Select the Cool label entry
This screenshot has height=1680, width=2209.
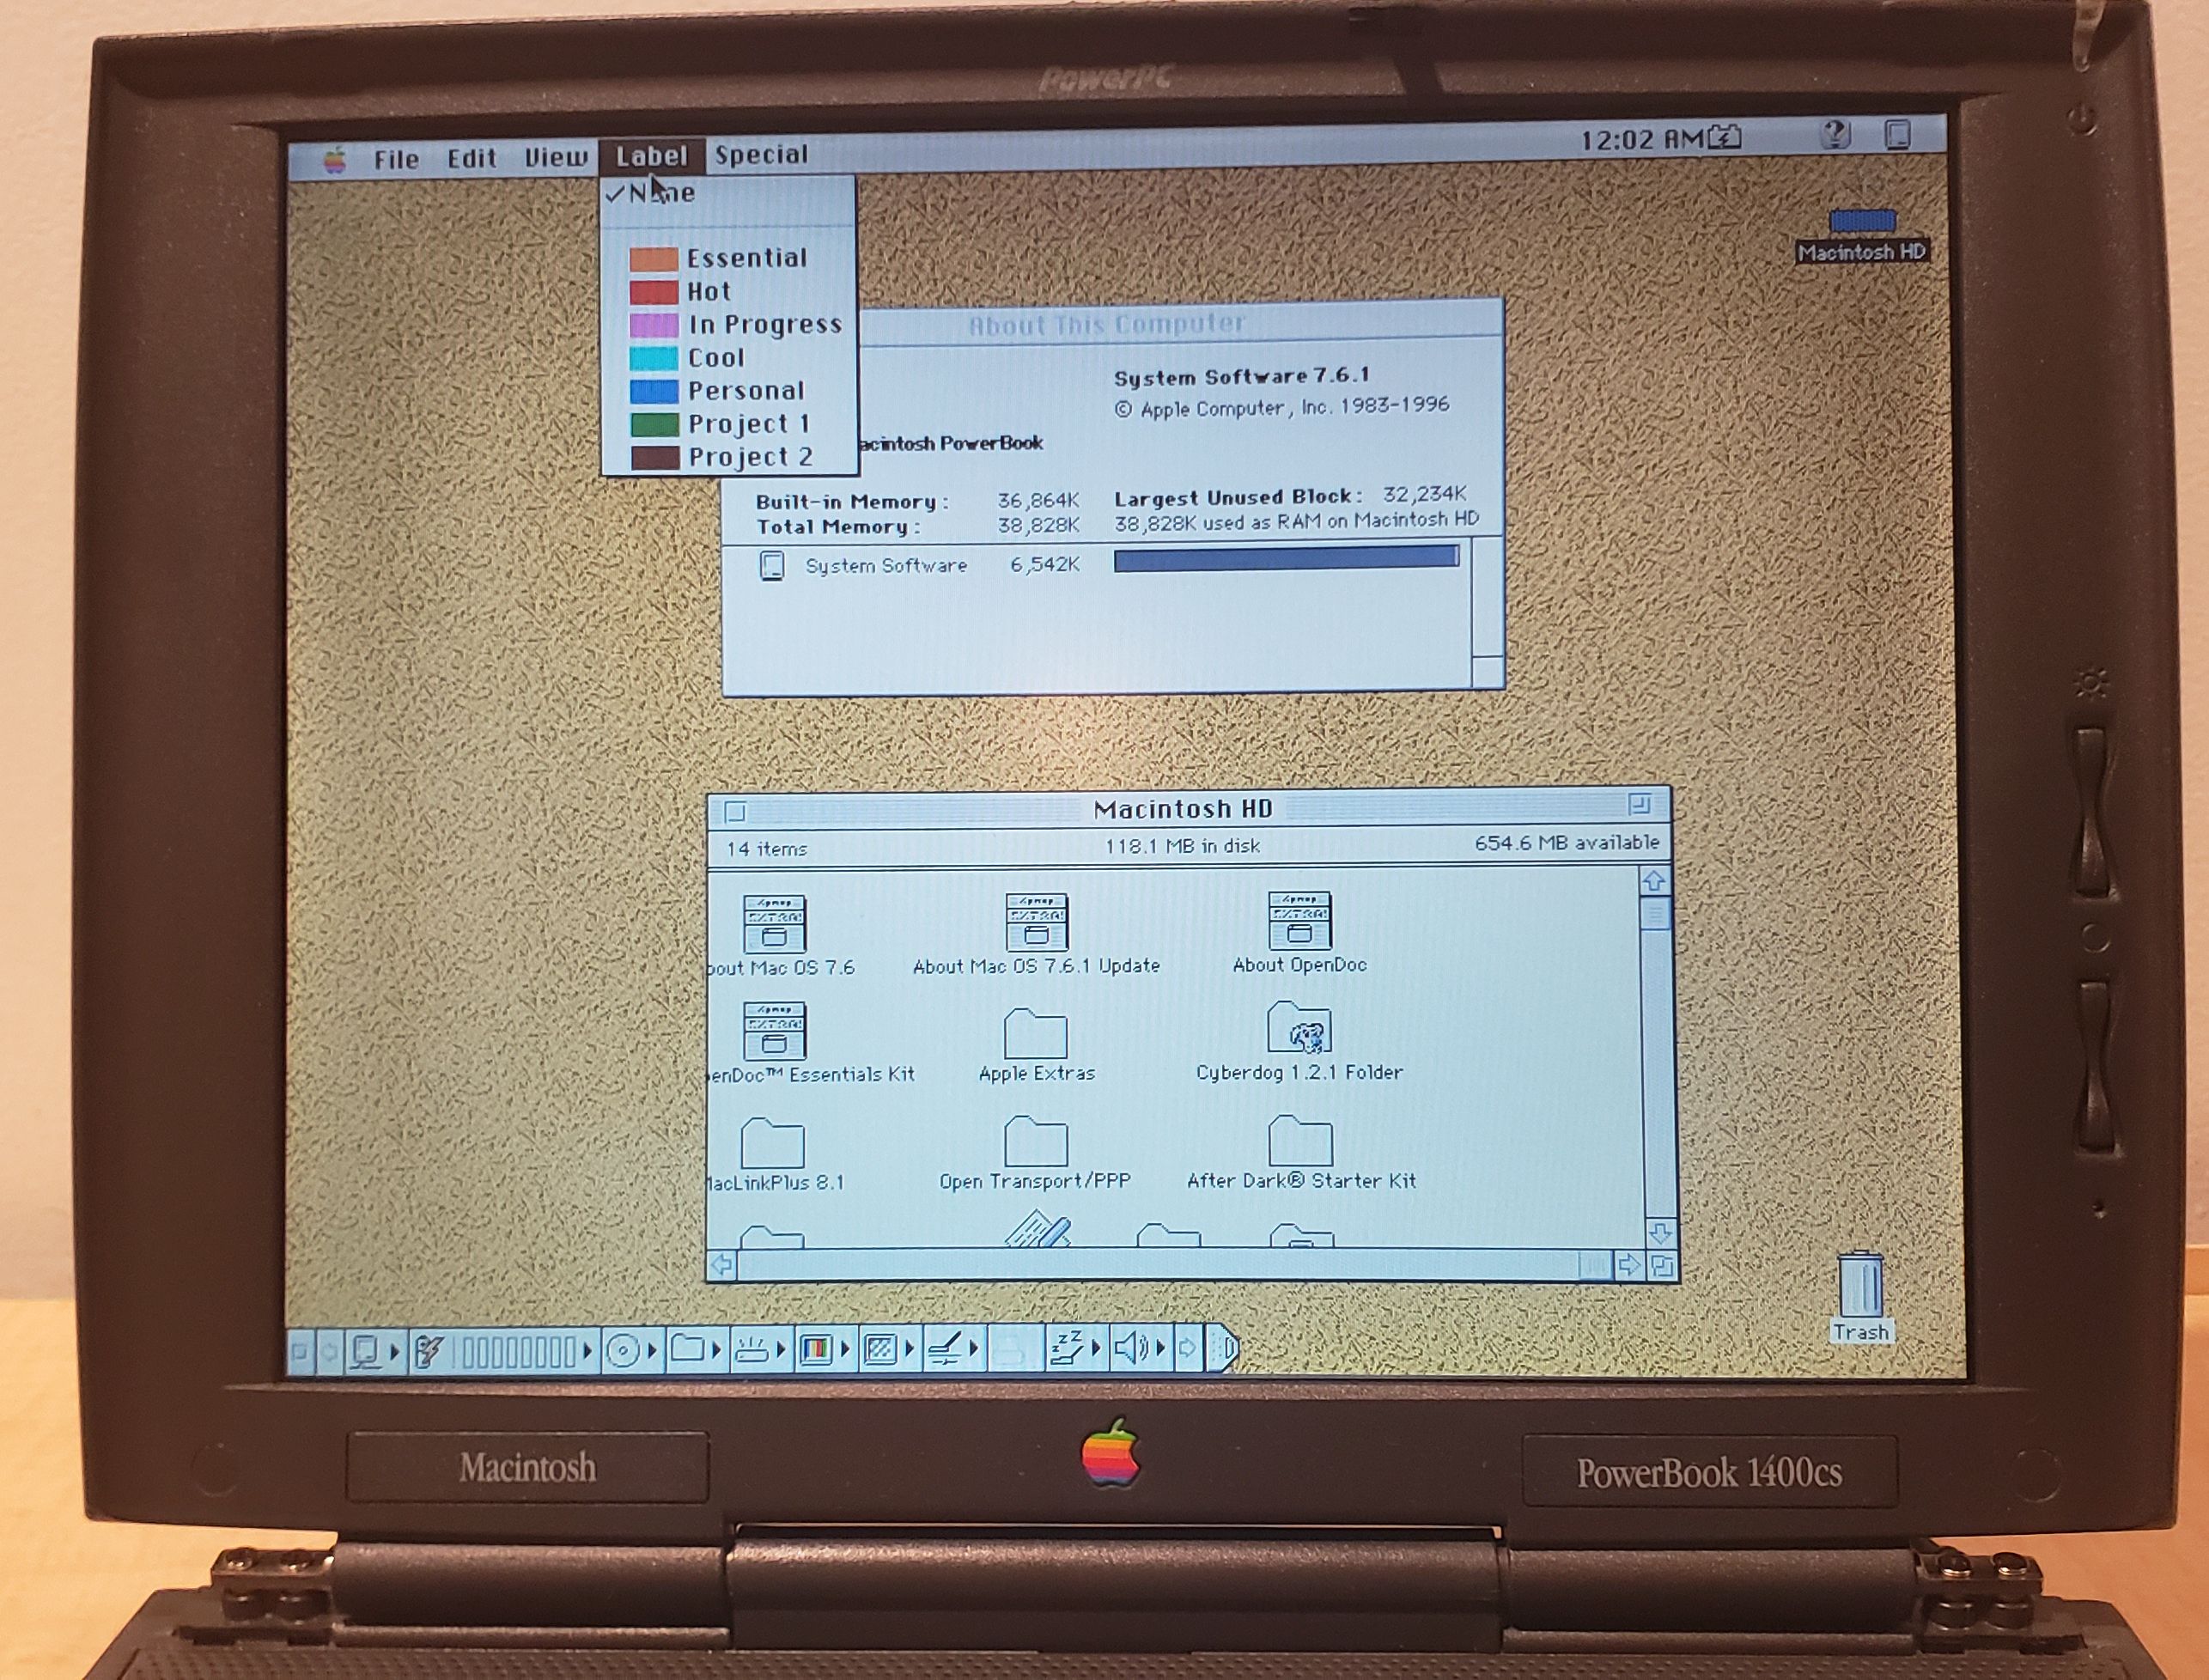tap(728, 357)
